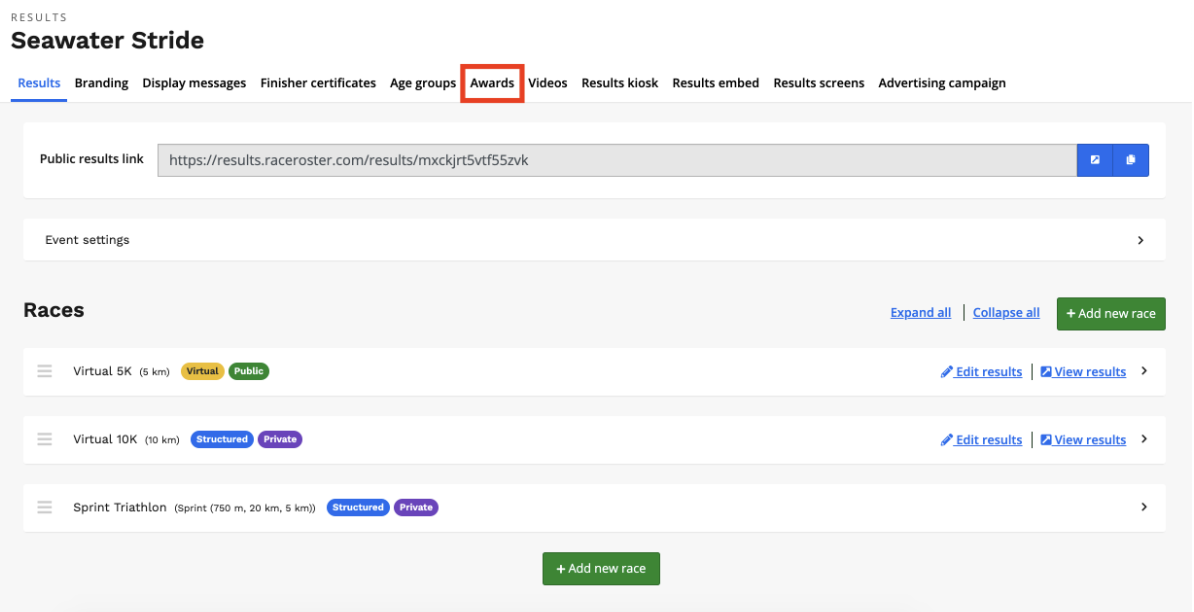This screenshot has height=612, width=1194.
Task: Click the Collapse all link
Action: point(1006,313)
